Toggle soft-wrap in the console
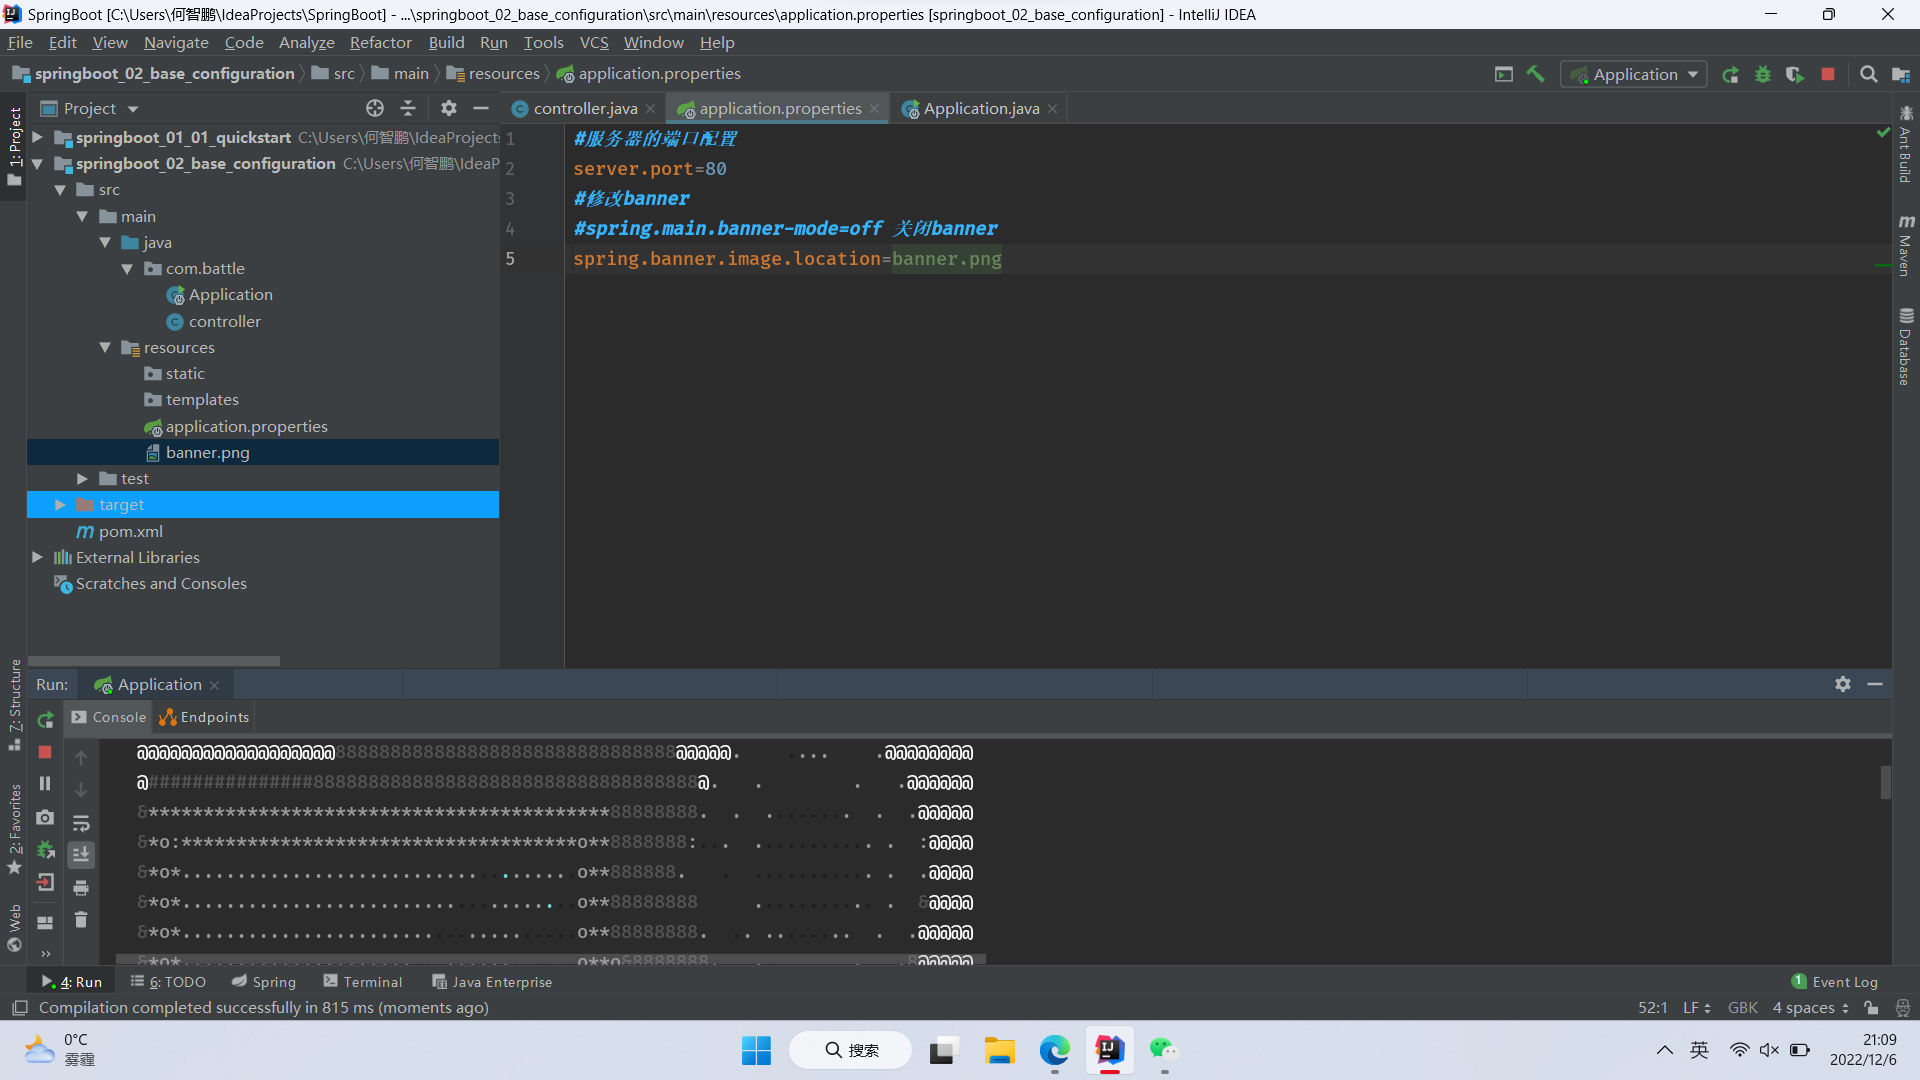The height and width of the screenshot is (1080, 1920). 81,823
